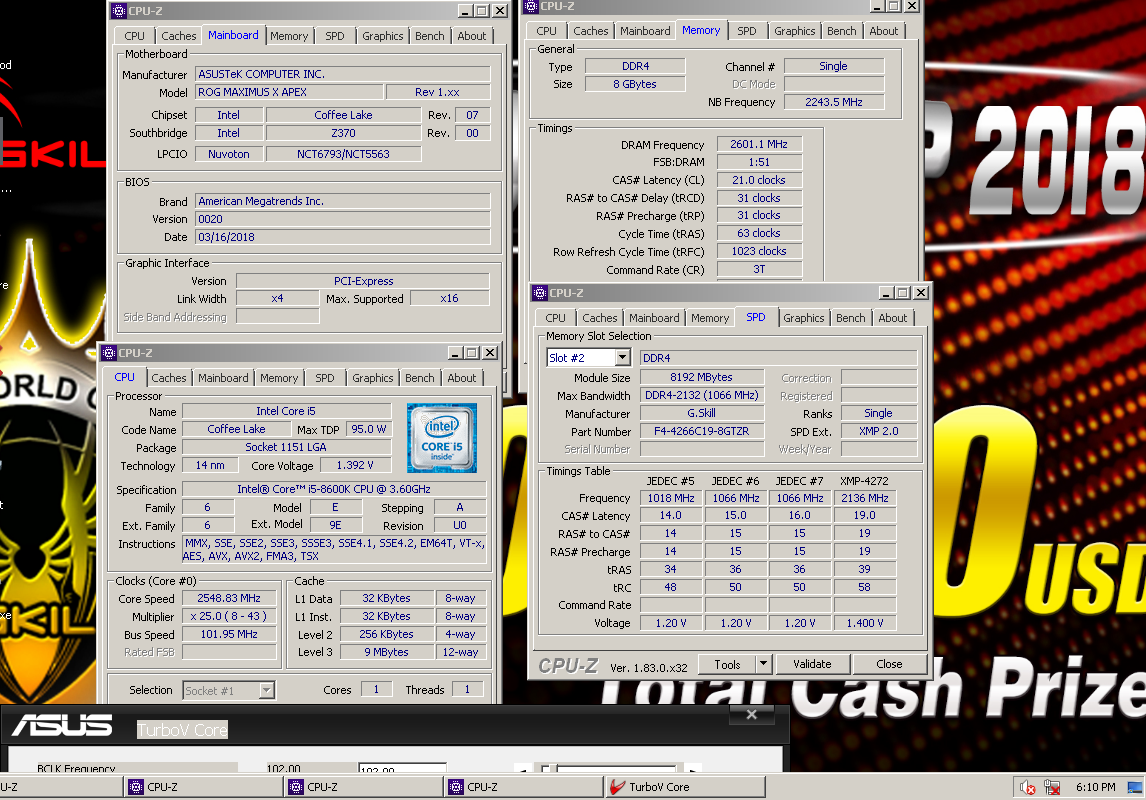Click the muted volume icon in the system tray

pos(1028,787)
